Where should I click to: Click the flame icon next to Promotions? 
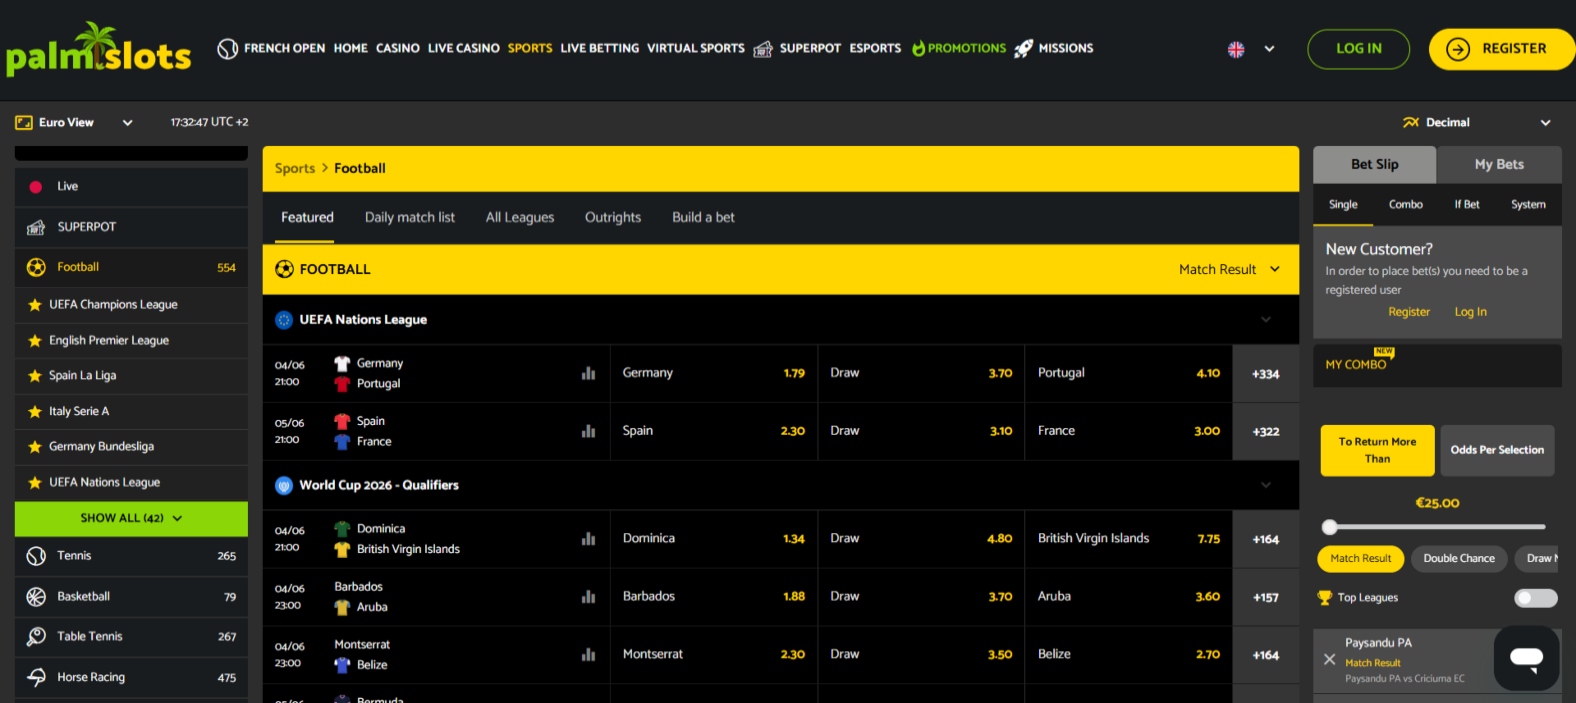(x=918, y=48)
